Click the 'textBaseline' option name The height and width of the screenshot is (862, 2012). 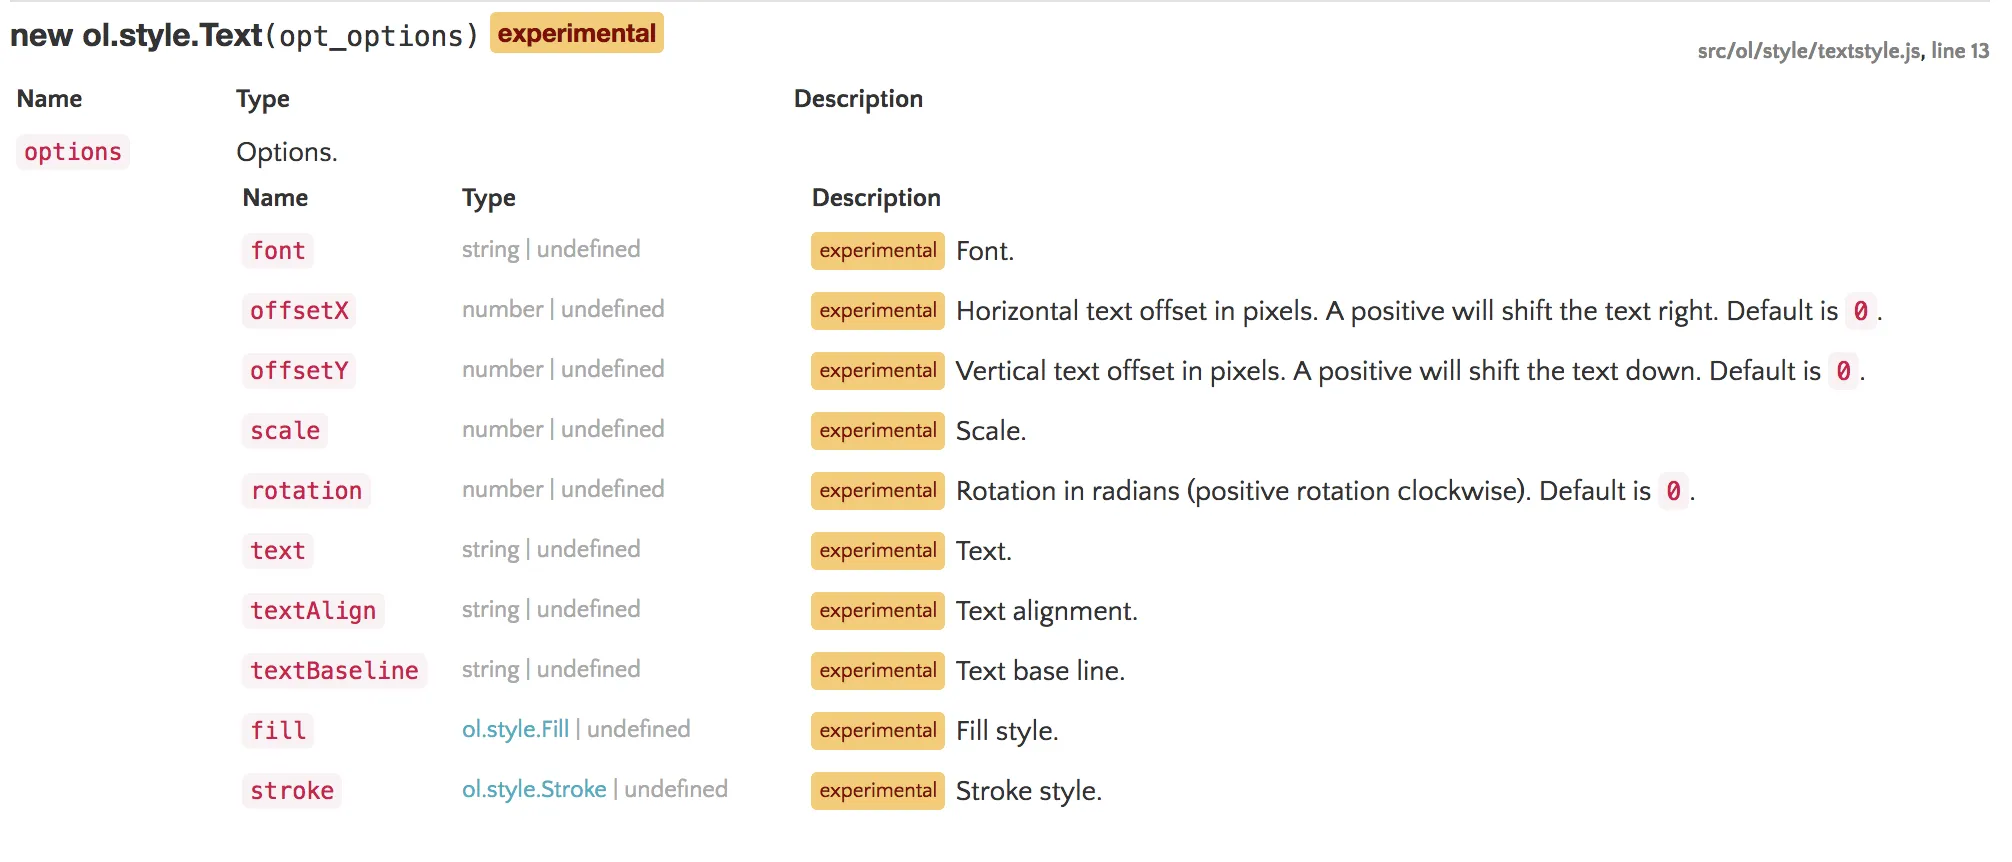click(334, 671)
